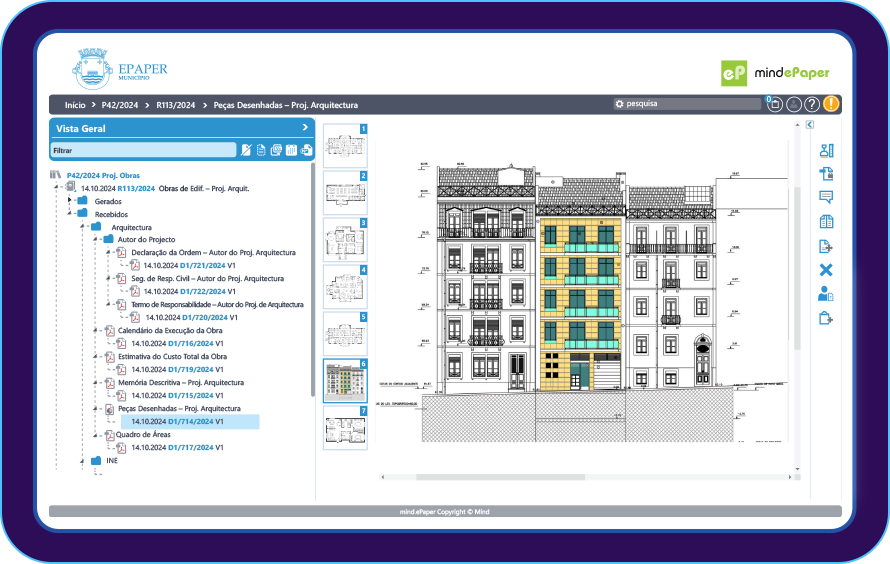Image resolution: width=890 pixels, height=564 pixels.
Task: Click the pencil edit icon beside Filtrar
Action: pyautogui.click(x=245, y=150)
